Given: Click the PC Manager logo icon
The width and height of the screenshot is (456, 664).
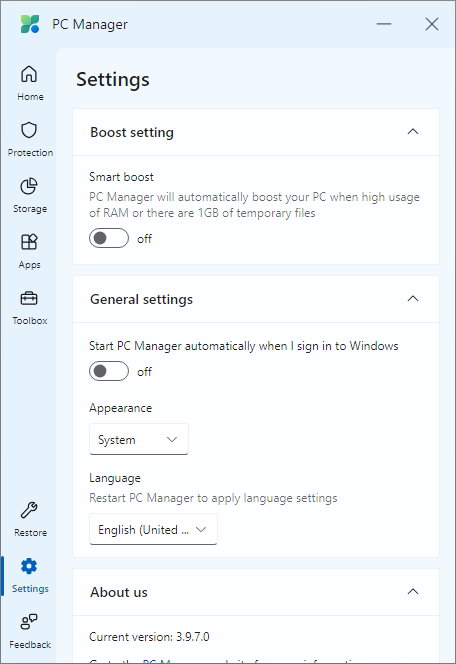Looking at the screenshot, I should coord(30,24).
